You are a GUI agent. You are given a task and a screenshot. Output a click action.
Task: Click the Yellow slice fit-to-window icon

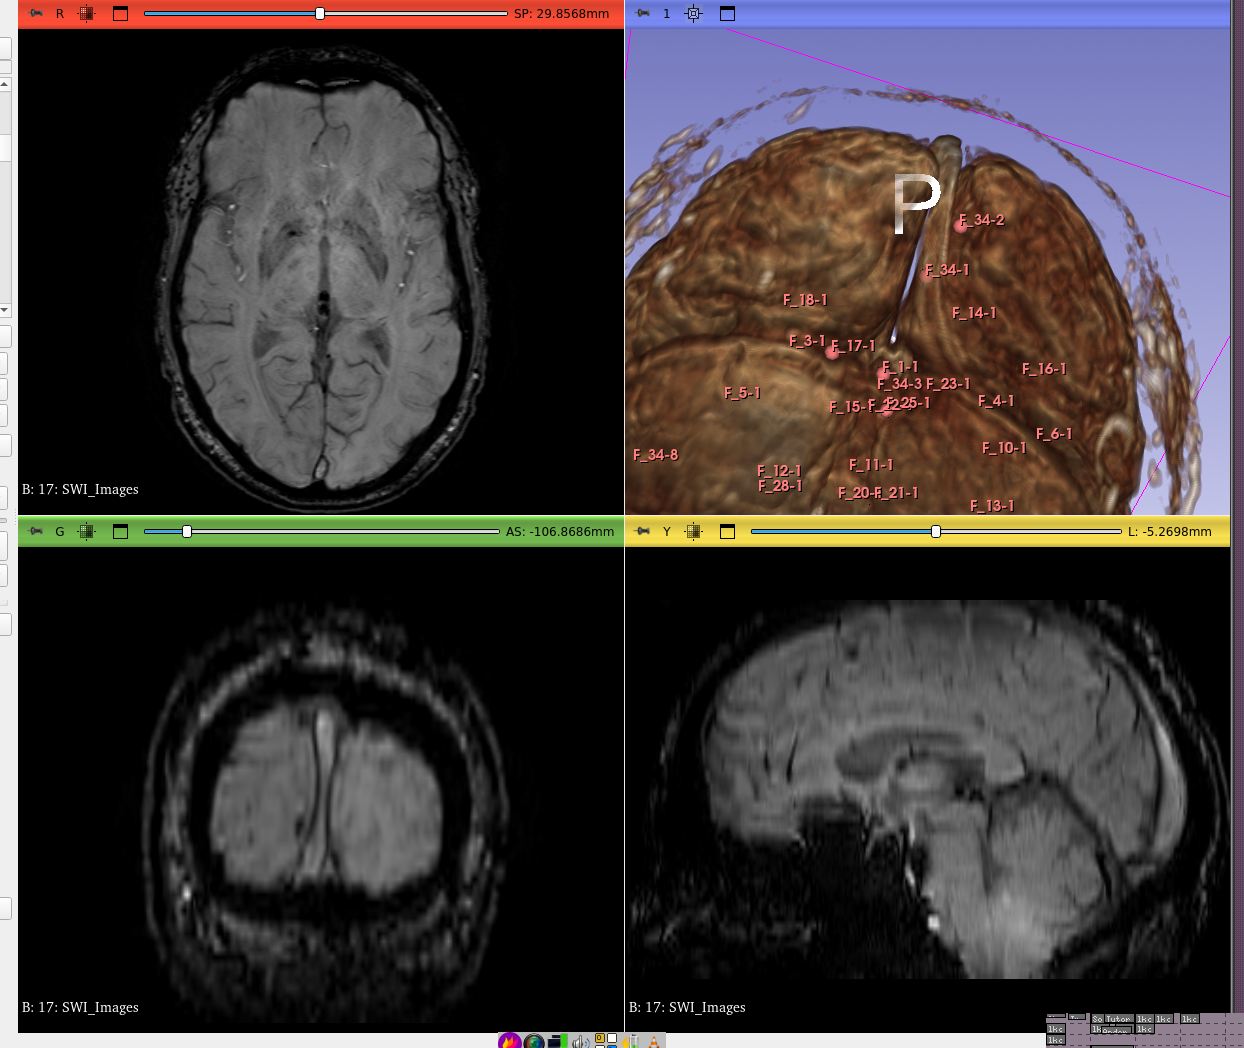coord(694,532)
